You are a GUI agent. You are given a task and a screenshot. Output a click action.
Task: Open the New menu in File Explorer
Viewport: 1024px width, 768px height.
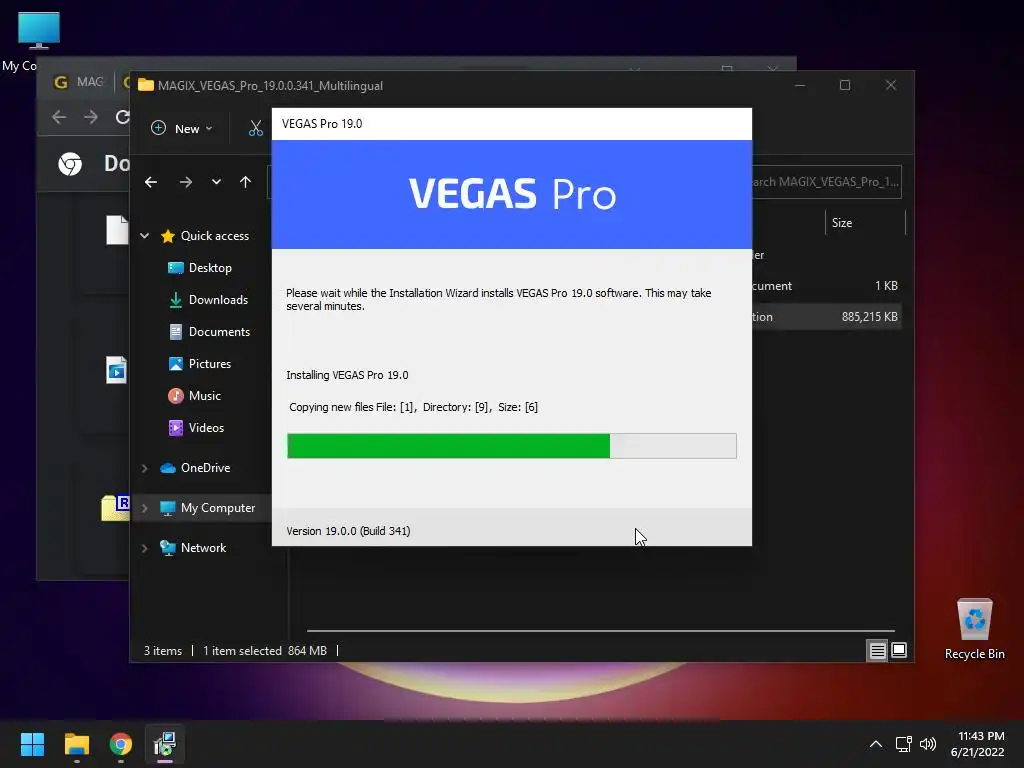[x=182, y=129]
